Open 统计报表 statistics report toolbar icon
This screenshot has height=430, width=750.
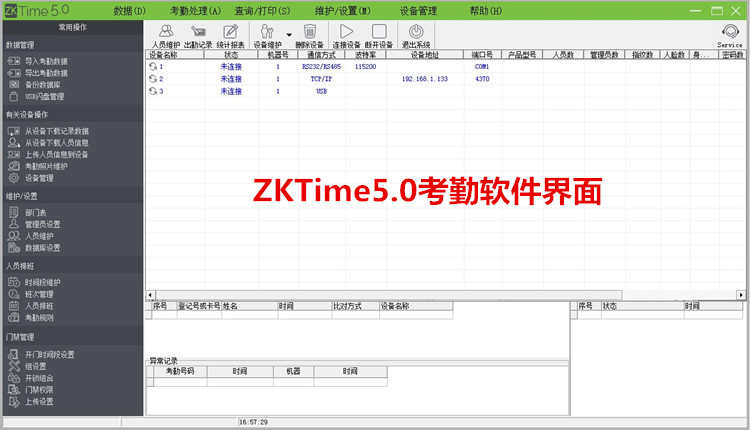230,36
